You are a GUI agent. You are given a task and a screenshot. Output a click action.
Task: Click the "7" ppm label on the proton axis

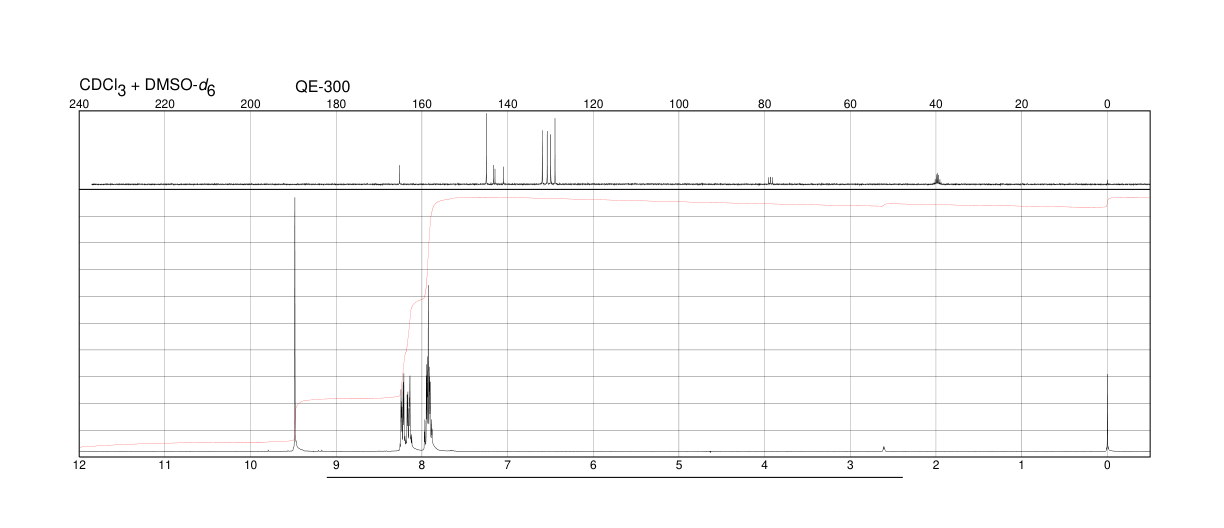507,466
